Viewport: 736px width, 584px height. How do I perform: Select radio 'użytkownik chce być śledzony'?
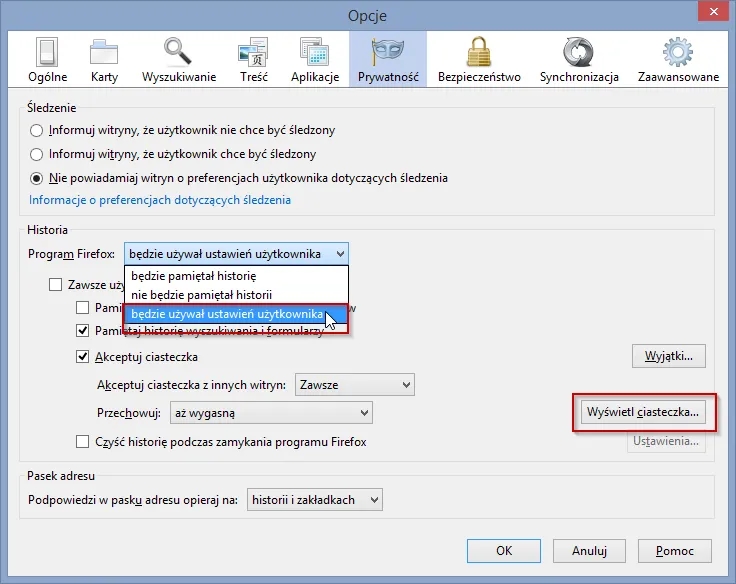pos(37,154)
